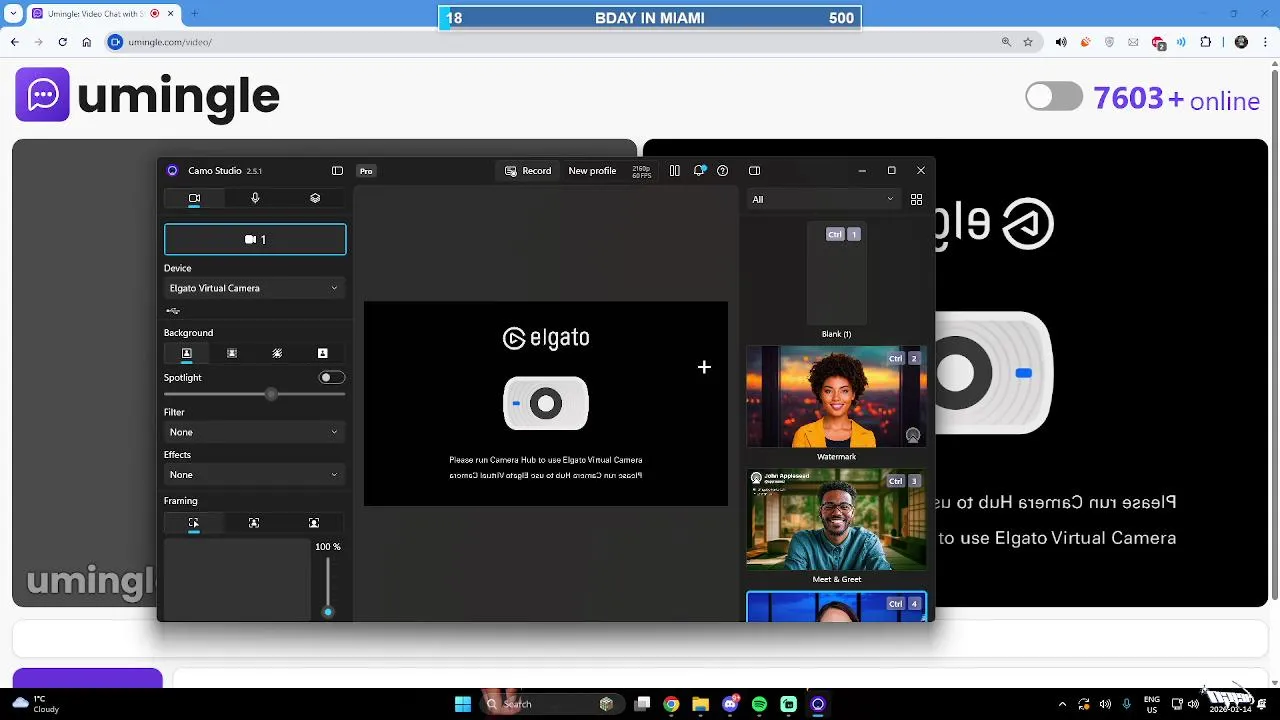Open the Windows Start menu
The image size is (1280, 720).
[x=462, y=704]
